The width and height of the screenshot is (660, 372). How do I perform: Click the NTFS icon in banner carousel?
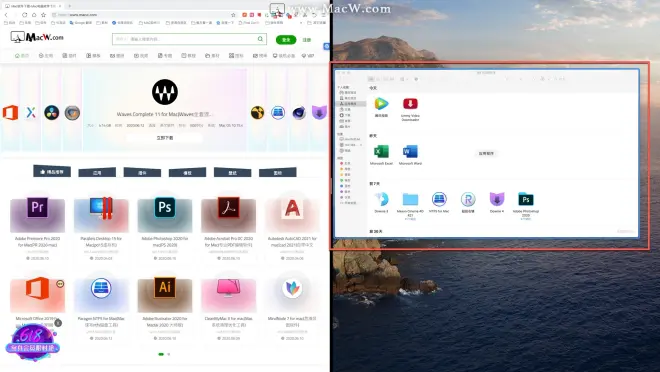(x=278, y=113)
